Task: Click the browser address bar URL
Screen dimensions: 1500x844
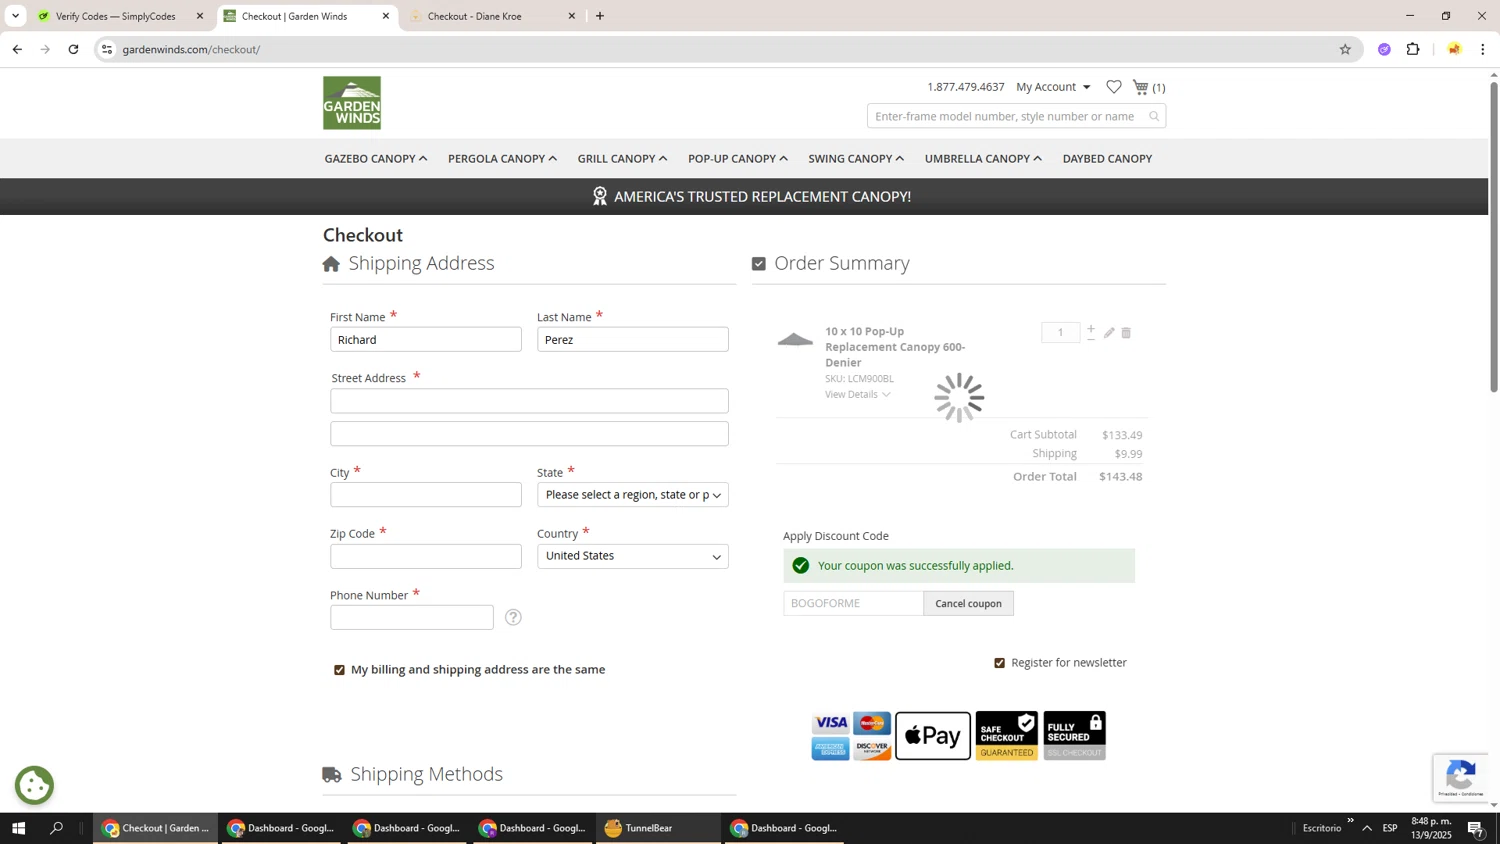Action: pos(191,49)
